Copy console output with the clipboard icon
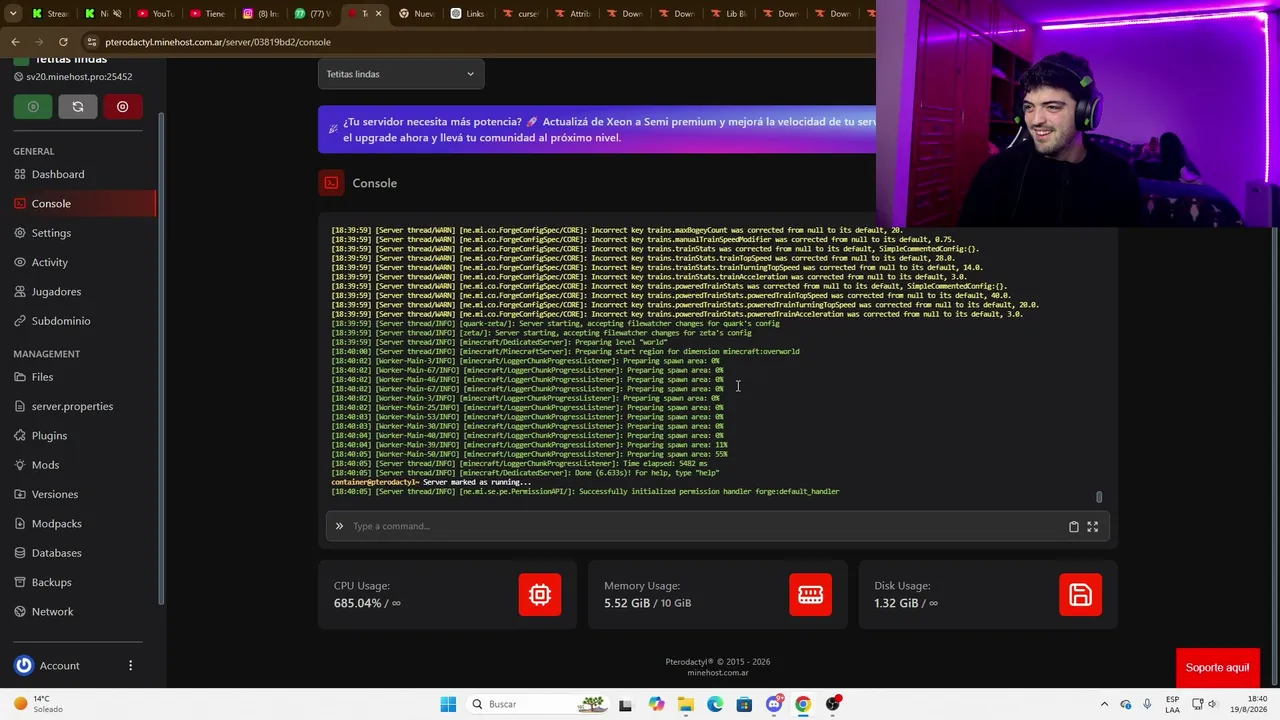Viewport: 1280px width, 720px height. [x=1074, y=526]
